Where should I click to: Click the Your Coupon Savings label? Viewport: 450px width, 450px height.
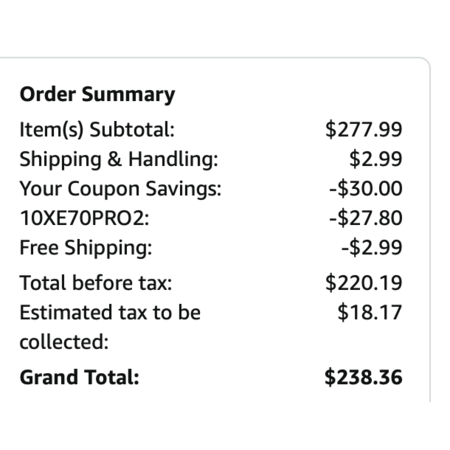tap(120, 189)
